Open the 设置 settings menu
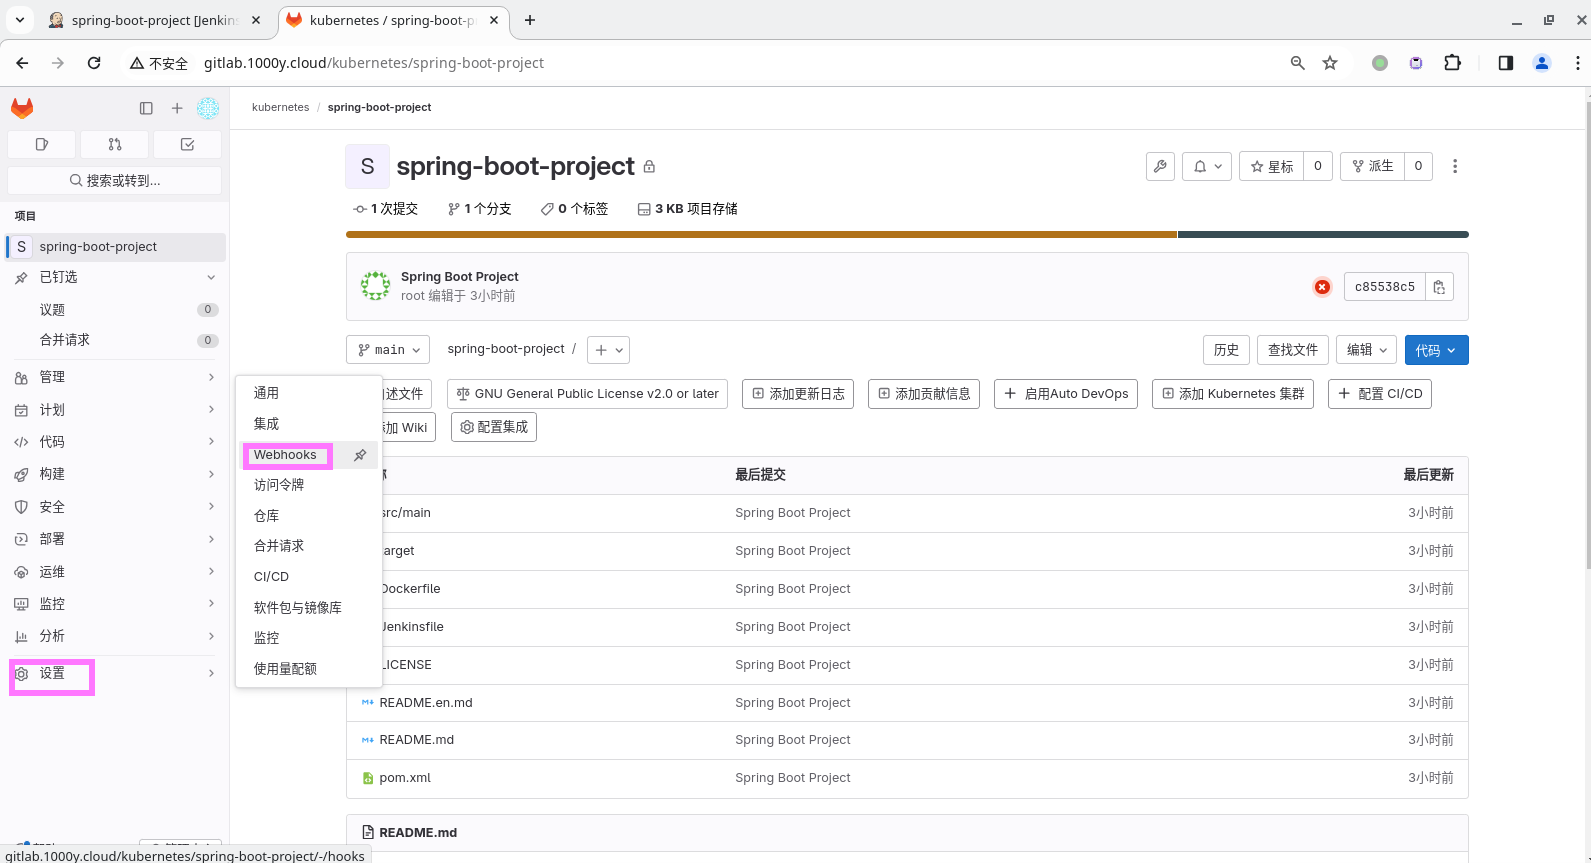This screenshot has width=1591, height=863. [x=116, y=674]
